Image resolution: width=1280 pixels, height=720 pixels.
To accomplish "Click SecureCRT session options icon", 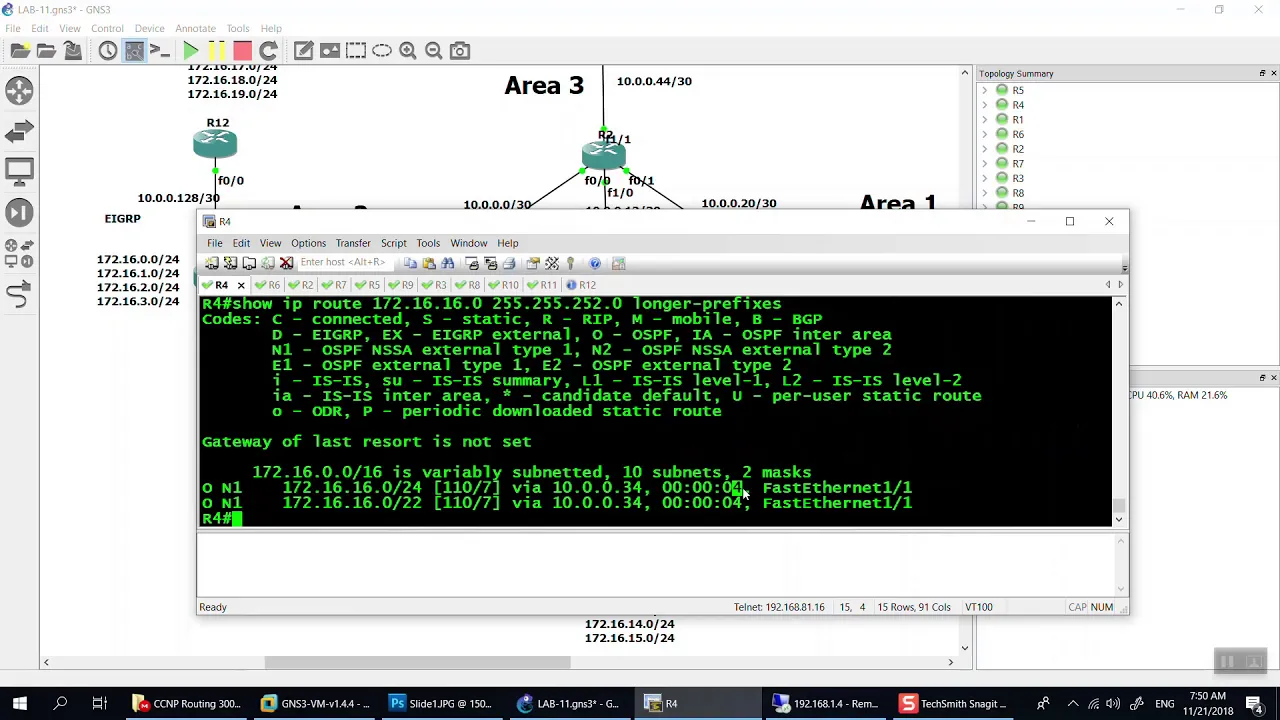I will pos(532,263).
